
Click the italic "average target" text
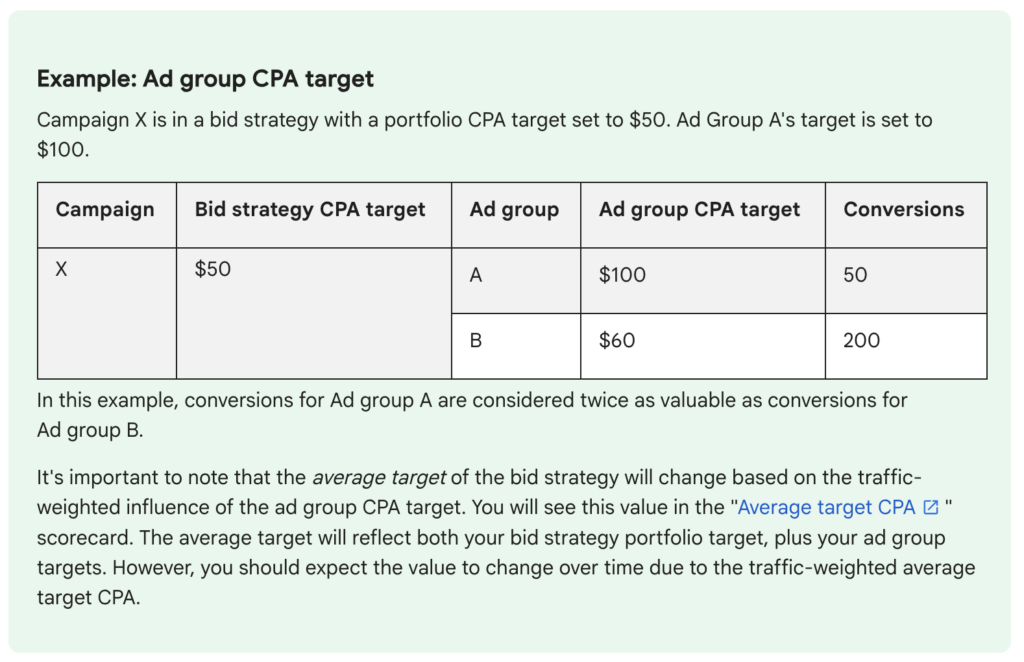pos(367,477)
